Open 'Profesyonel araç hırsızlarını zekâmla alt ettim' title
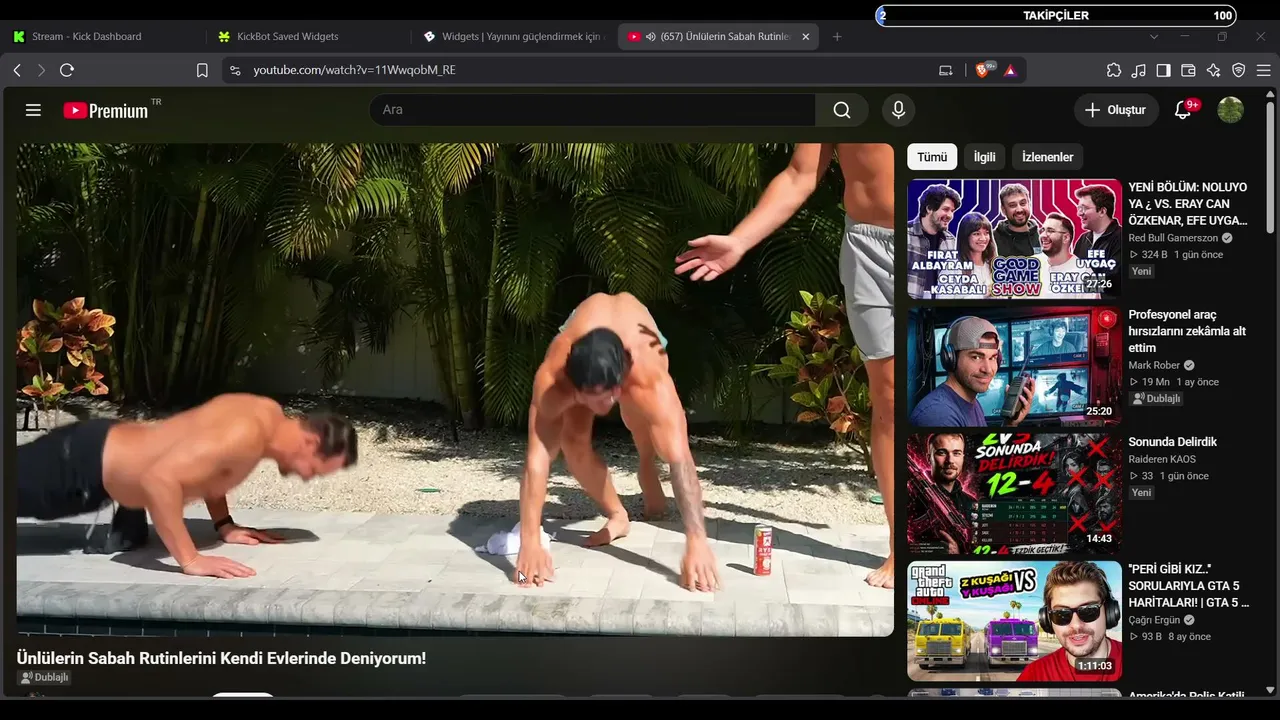This screenshot has width=1280, height=720. click(x=1187, y=331)
